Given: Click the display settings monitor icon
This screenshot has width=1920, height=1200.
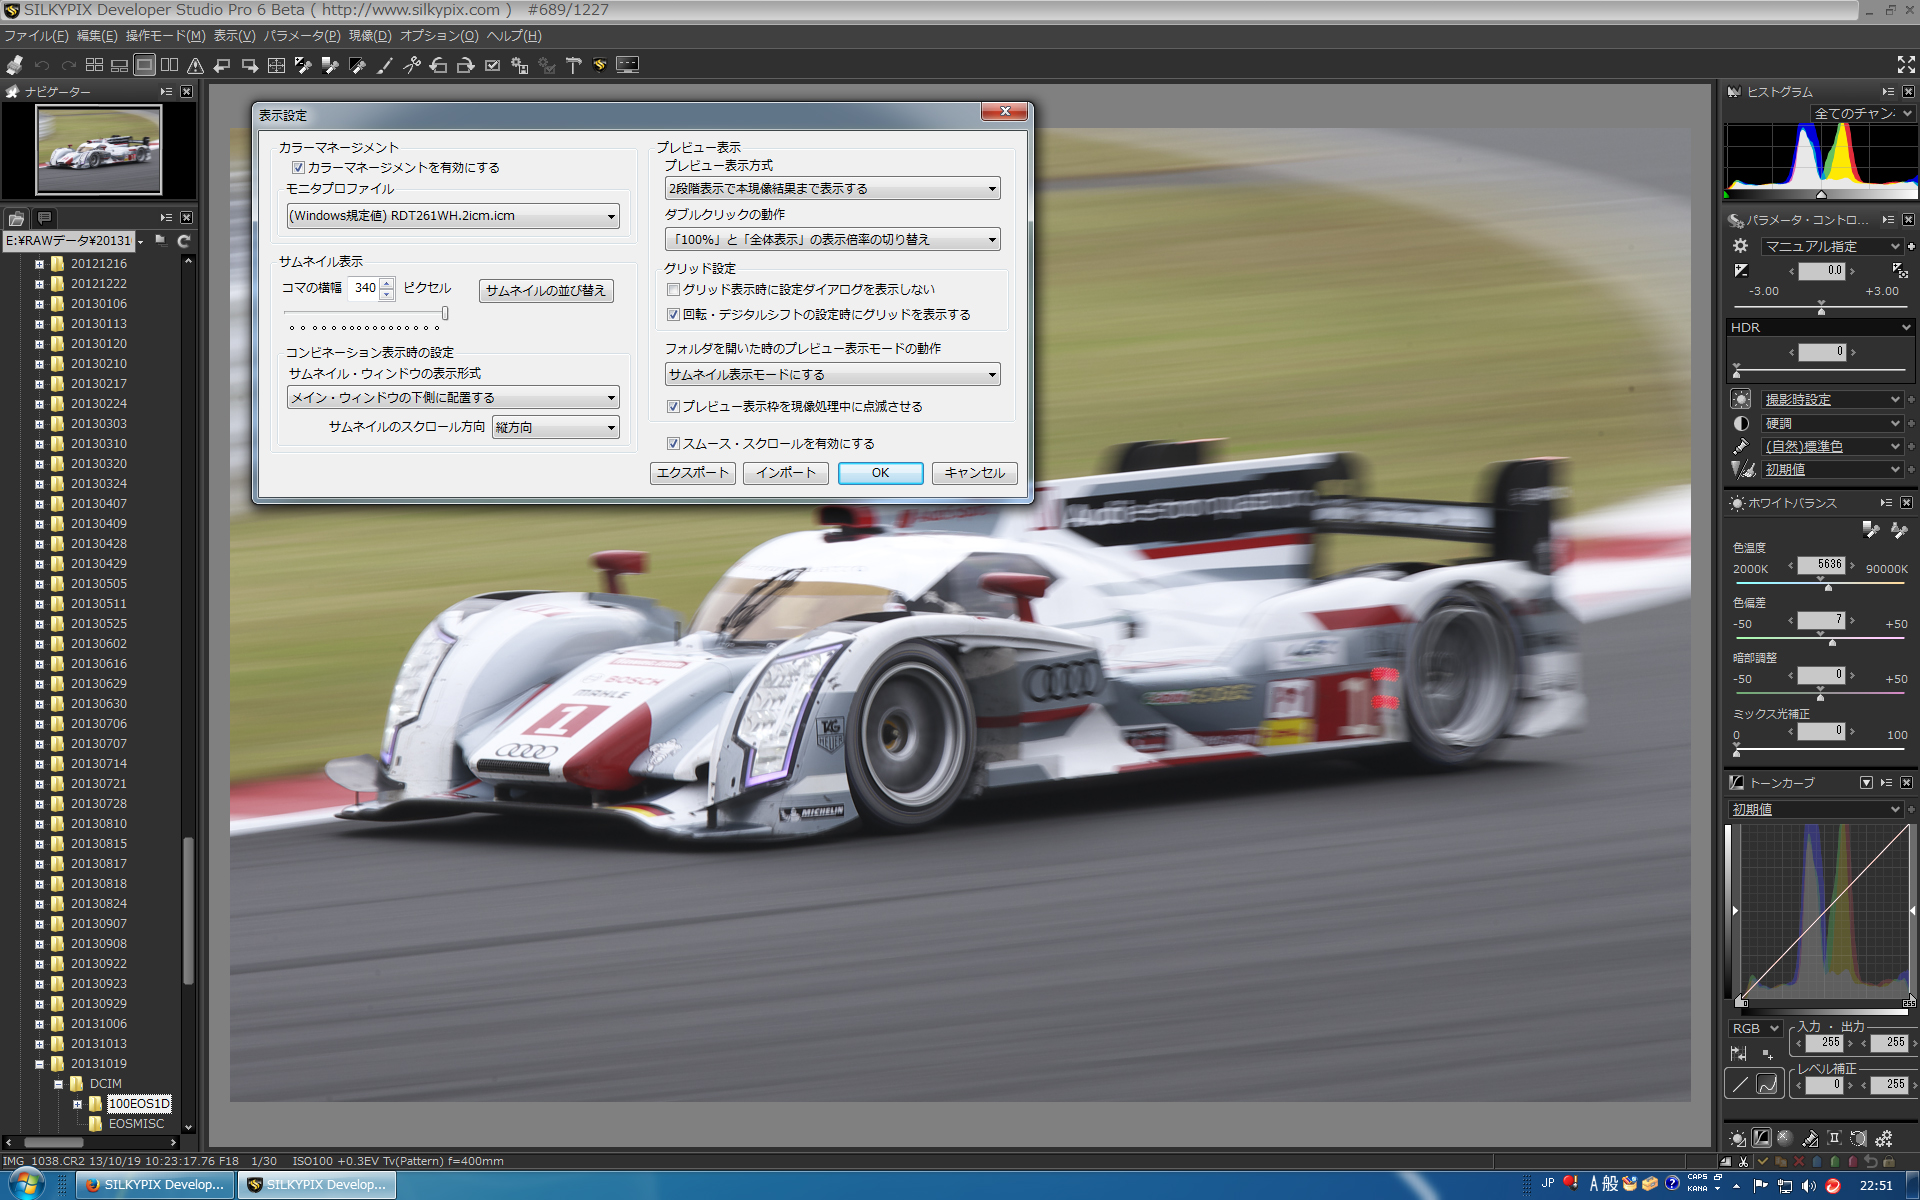Looking at the screenshot, I should tap(627, 65).
